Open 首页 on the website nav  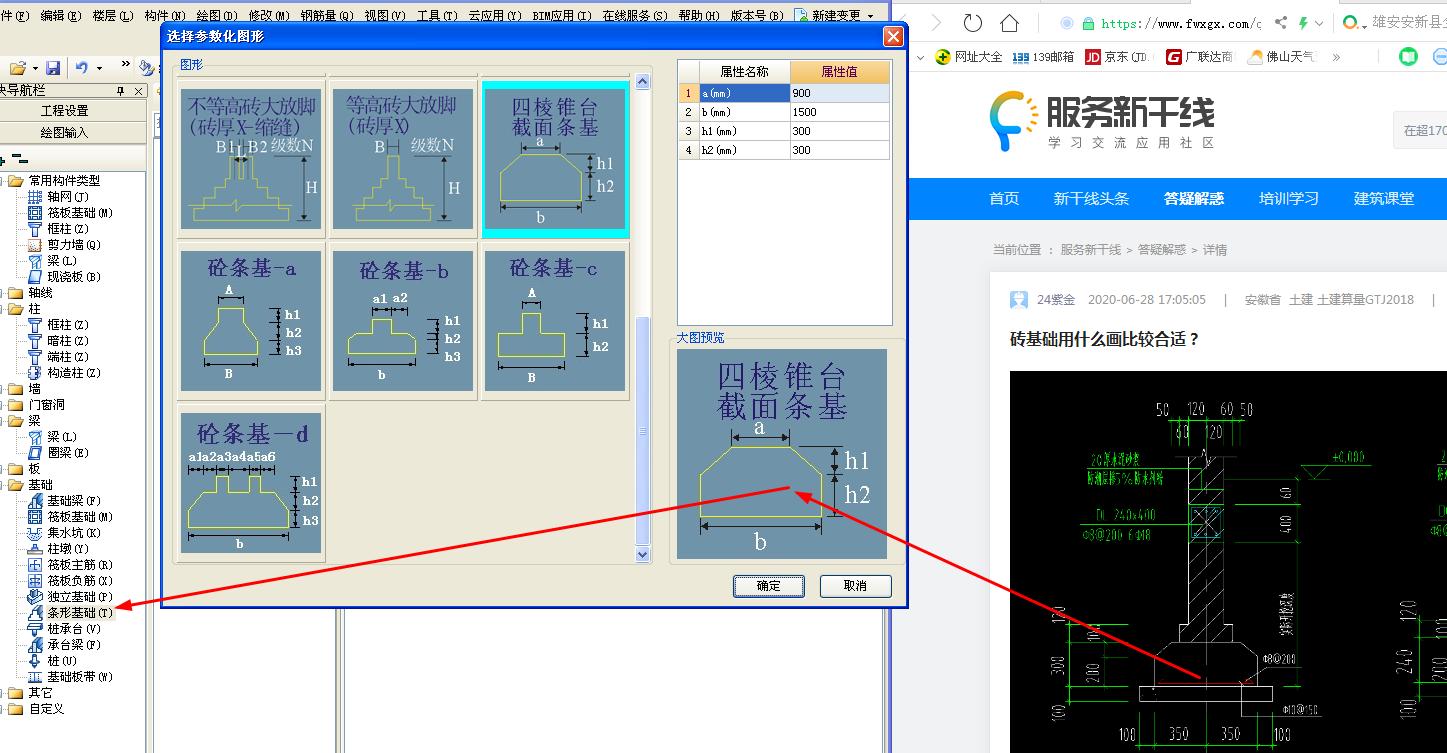[1004, 199]
